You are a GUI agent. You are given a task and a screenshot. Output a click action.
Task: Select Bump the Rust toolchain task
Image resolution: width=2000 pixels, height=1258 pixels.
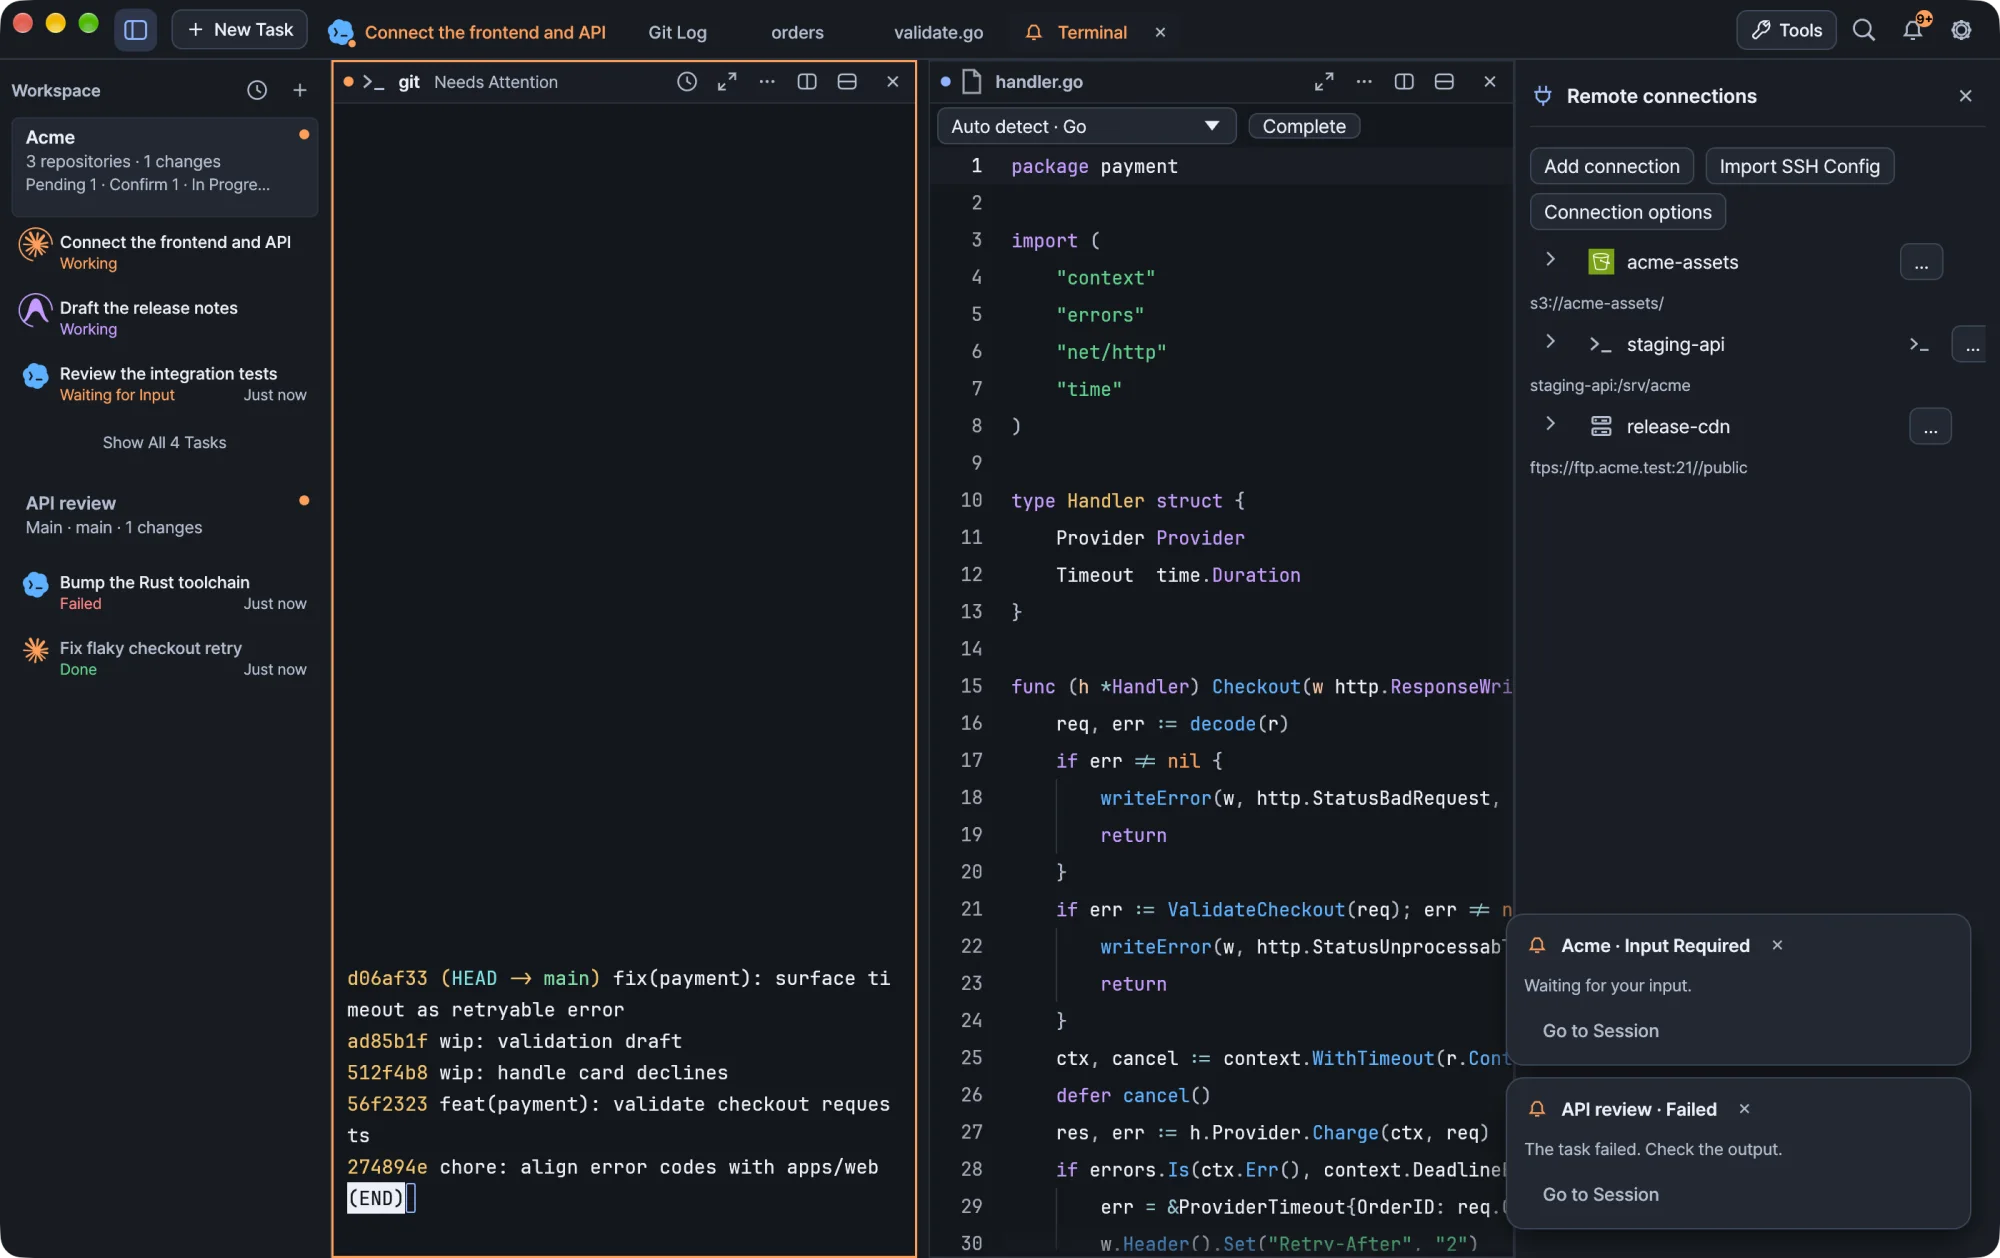[x=165, y=592]
